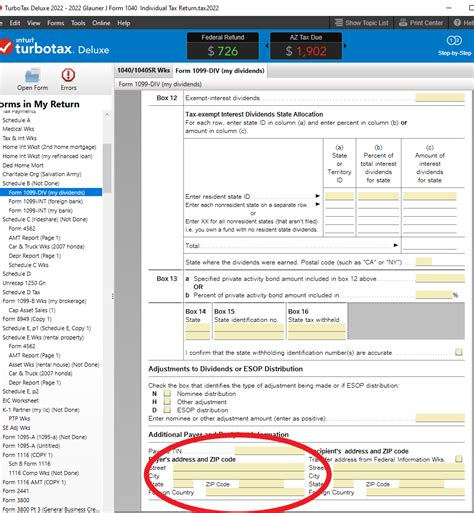Select Form 1099-B Wks (my brokerage)
Image resolution: width=474 pixels, height=513 pixels.
[44, 301]
